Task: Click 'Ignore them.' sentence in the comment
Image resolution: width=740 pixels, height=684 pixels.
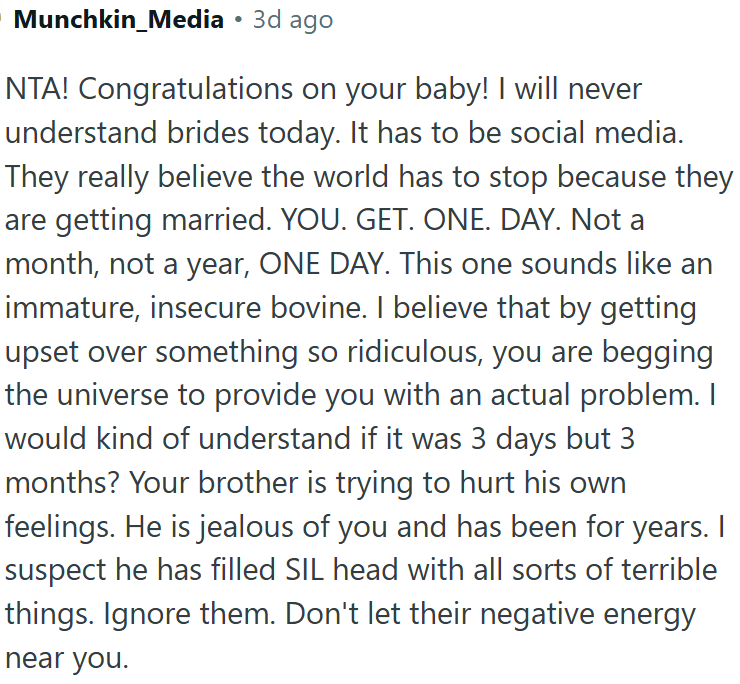Action: 189,615
